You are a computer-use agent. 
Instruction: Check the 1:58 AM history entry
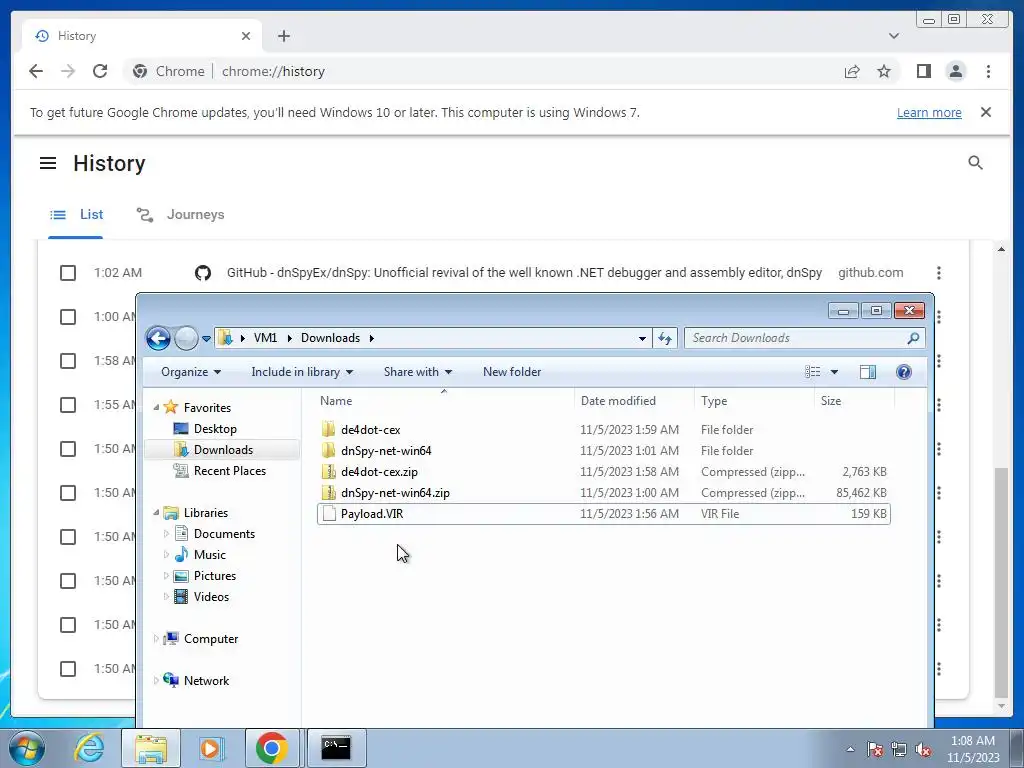pos(68,361)
